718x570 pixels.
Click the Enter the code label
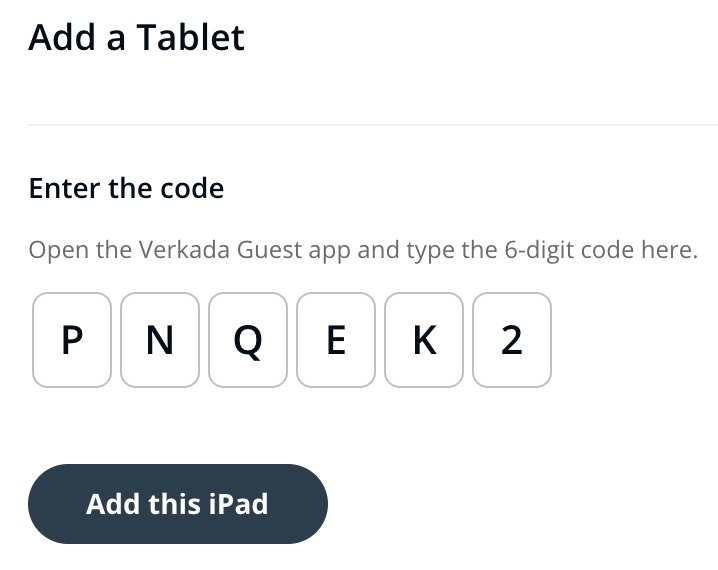[x=126, y=188]
